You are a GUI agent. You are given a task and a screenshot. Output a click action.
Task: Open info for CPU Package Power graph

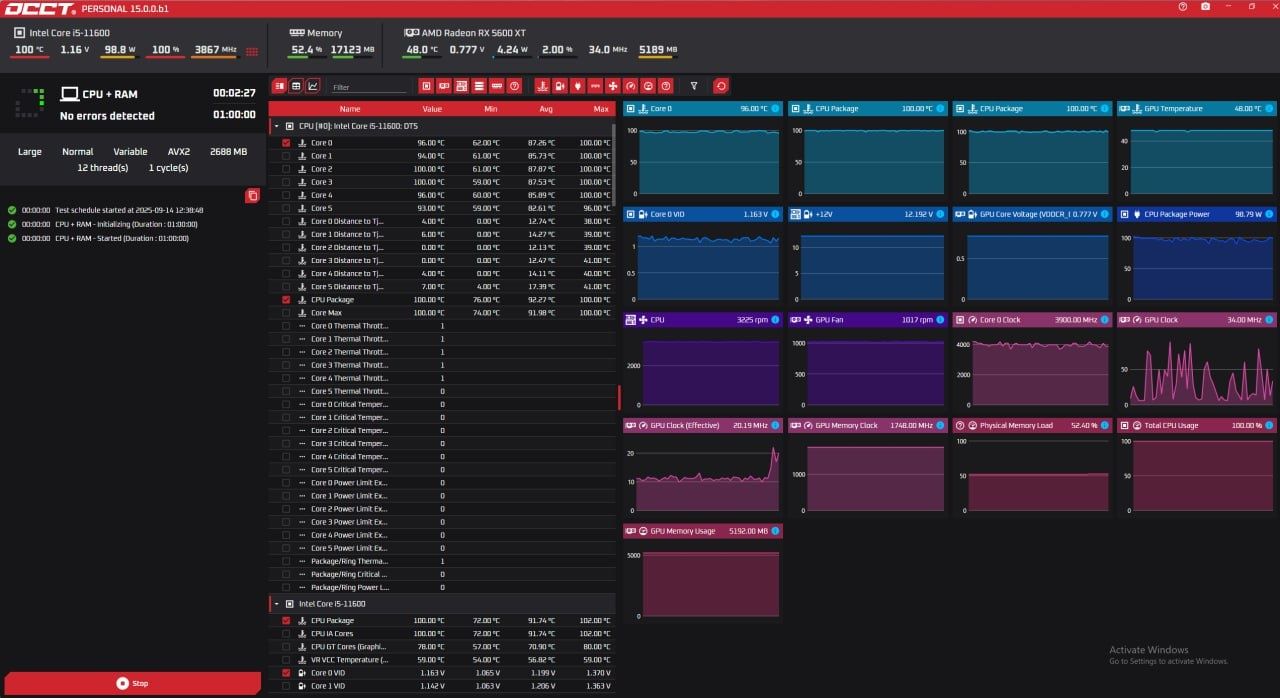tap(1270, 214)
